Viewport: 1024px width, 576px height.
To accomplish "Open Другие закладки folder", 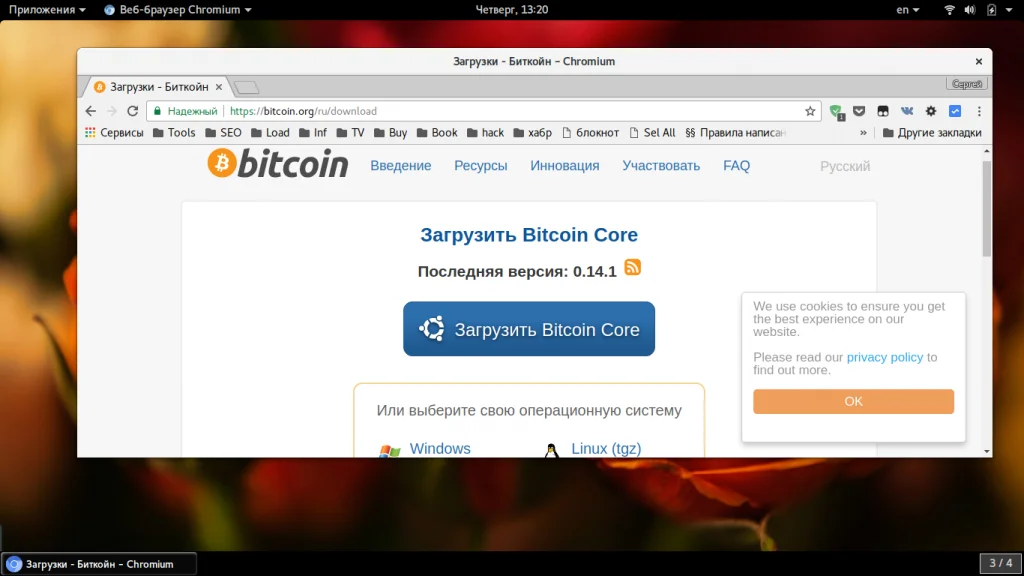I will 932,133.
